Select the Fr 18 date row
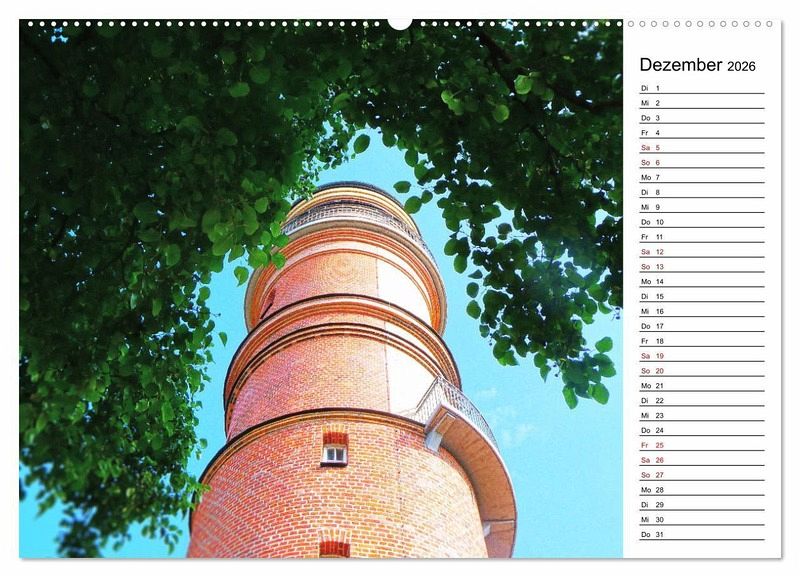This screenshot has height=577, width=800. pyautogui.click(x=701, y=341)
